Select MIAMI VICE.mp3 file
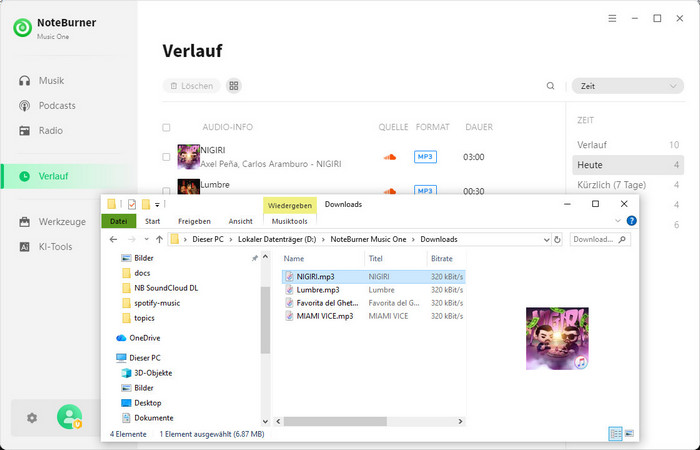 374,316
